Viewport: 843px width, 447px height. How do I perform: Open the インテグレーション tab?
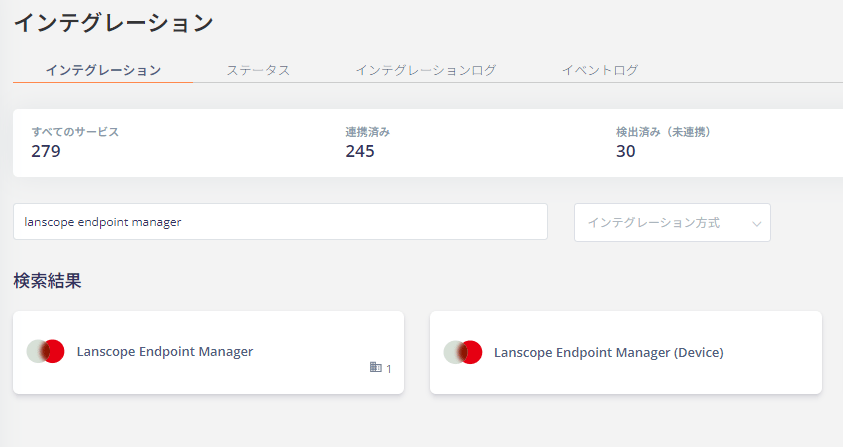click(x=103, y=70)
